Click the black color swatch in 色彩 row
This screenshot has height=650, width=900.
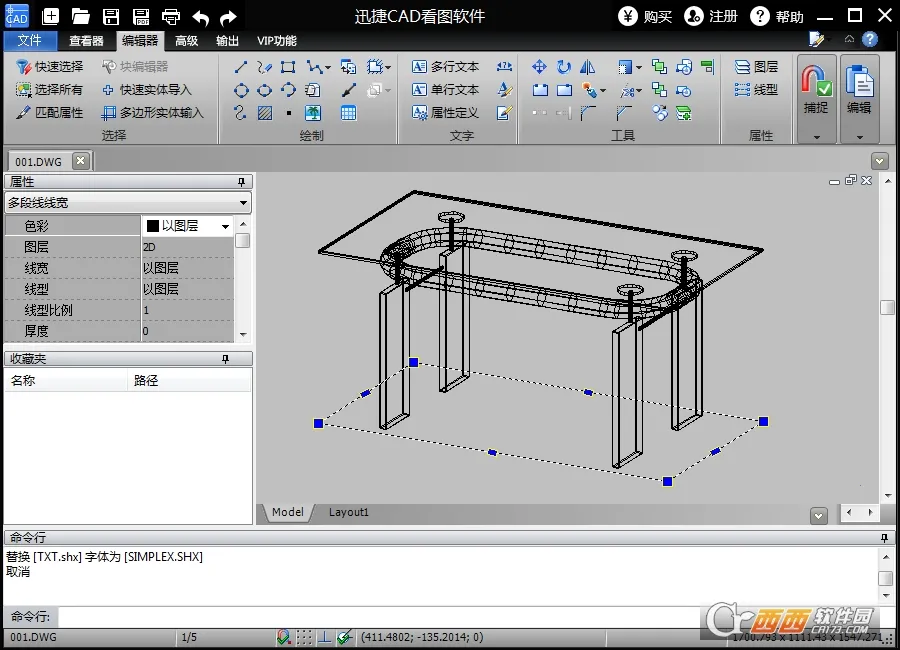(x=153, y=226)
